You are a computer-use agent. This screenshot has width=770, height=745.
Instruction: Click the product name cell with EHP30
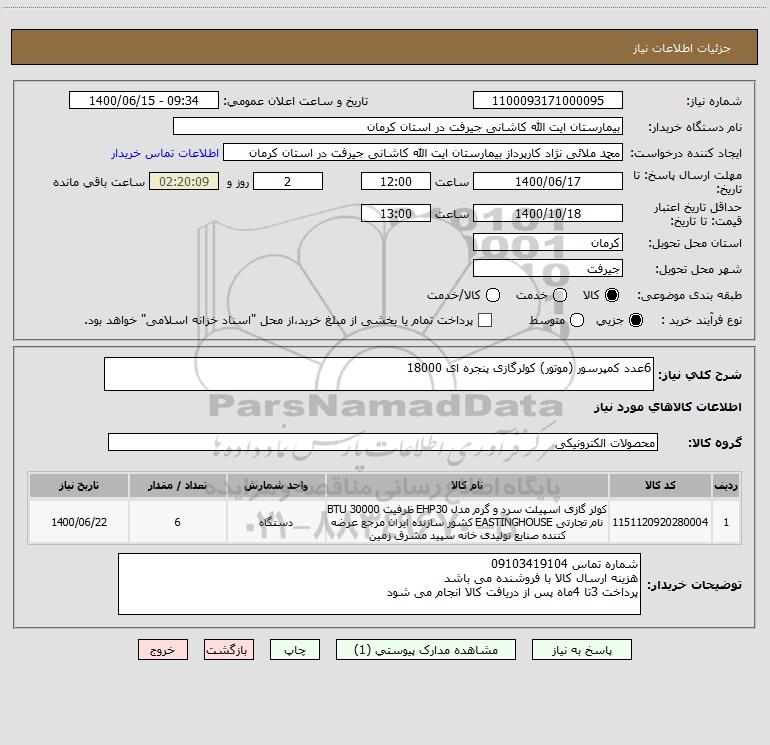[467, 522]
